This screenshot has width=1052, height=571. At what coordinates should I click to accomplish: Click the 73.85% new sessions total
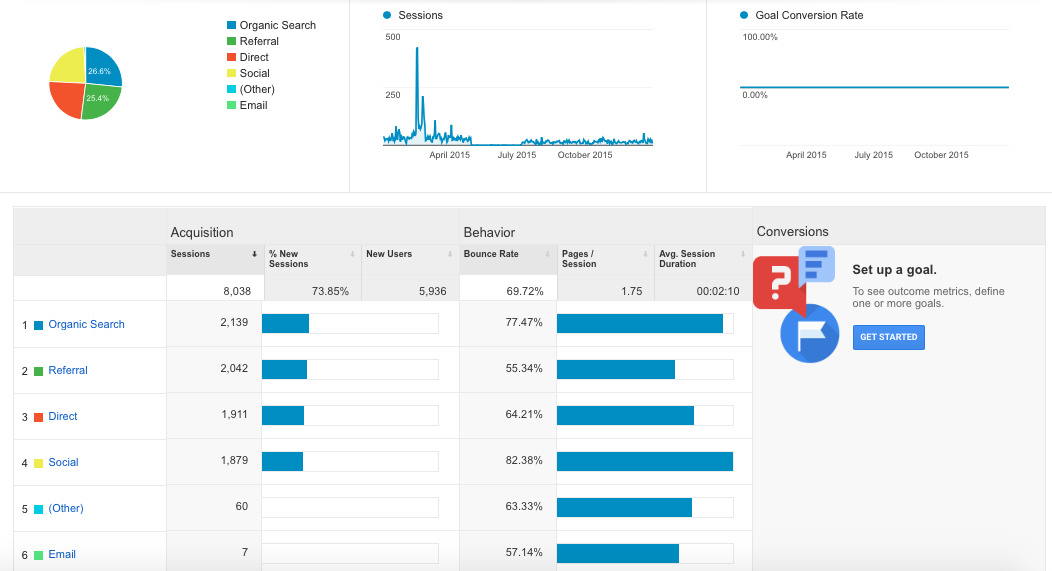[x=330, y=291]
